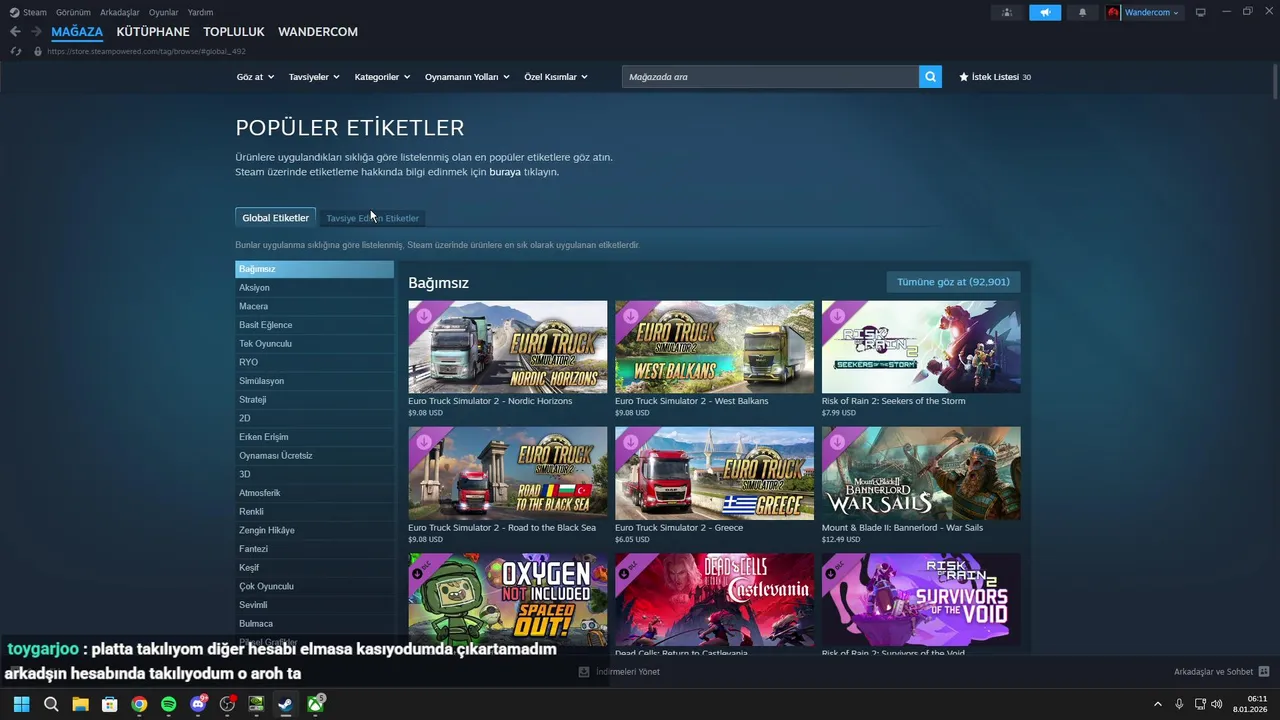Click into the Mağazada ara search field
Viewport: 1280px width, 720px height.
(x=770, y=77)
